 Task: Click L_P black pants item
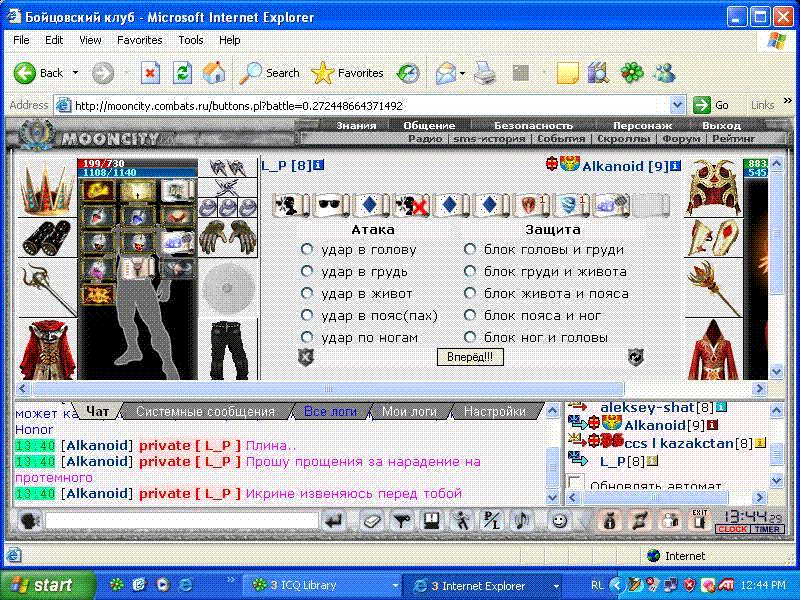tap(228, 349)
